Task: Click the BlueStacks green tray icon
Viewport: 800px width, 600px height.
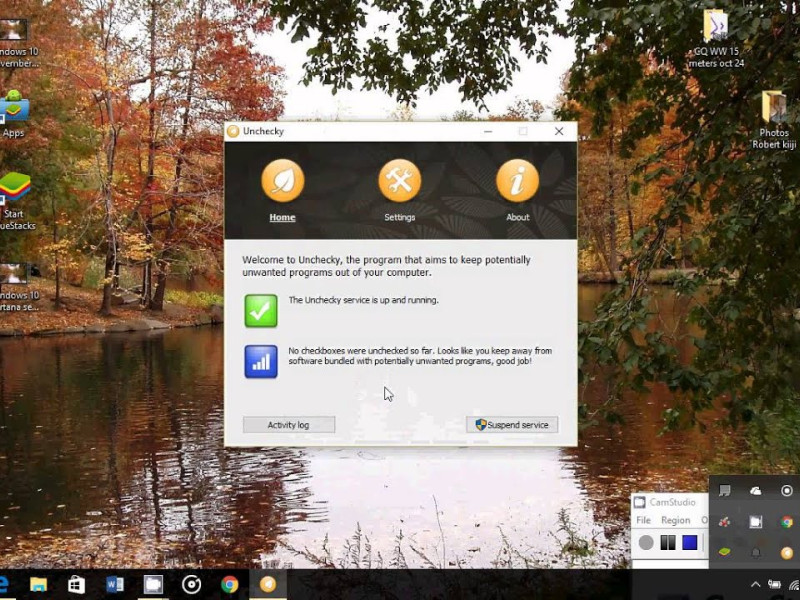Action: point(724,552)
